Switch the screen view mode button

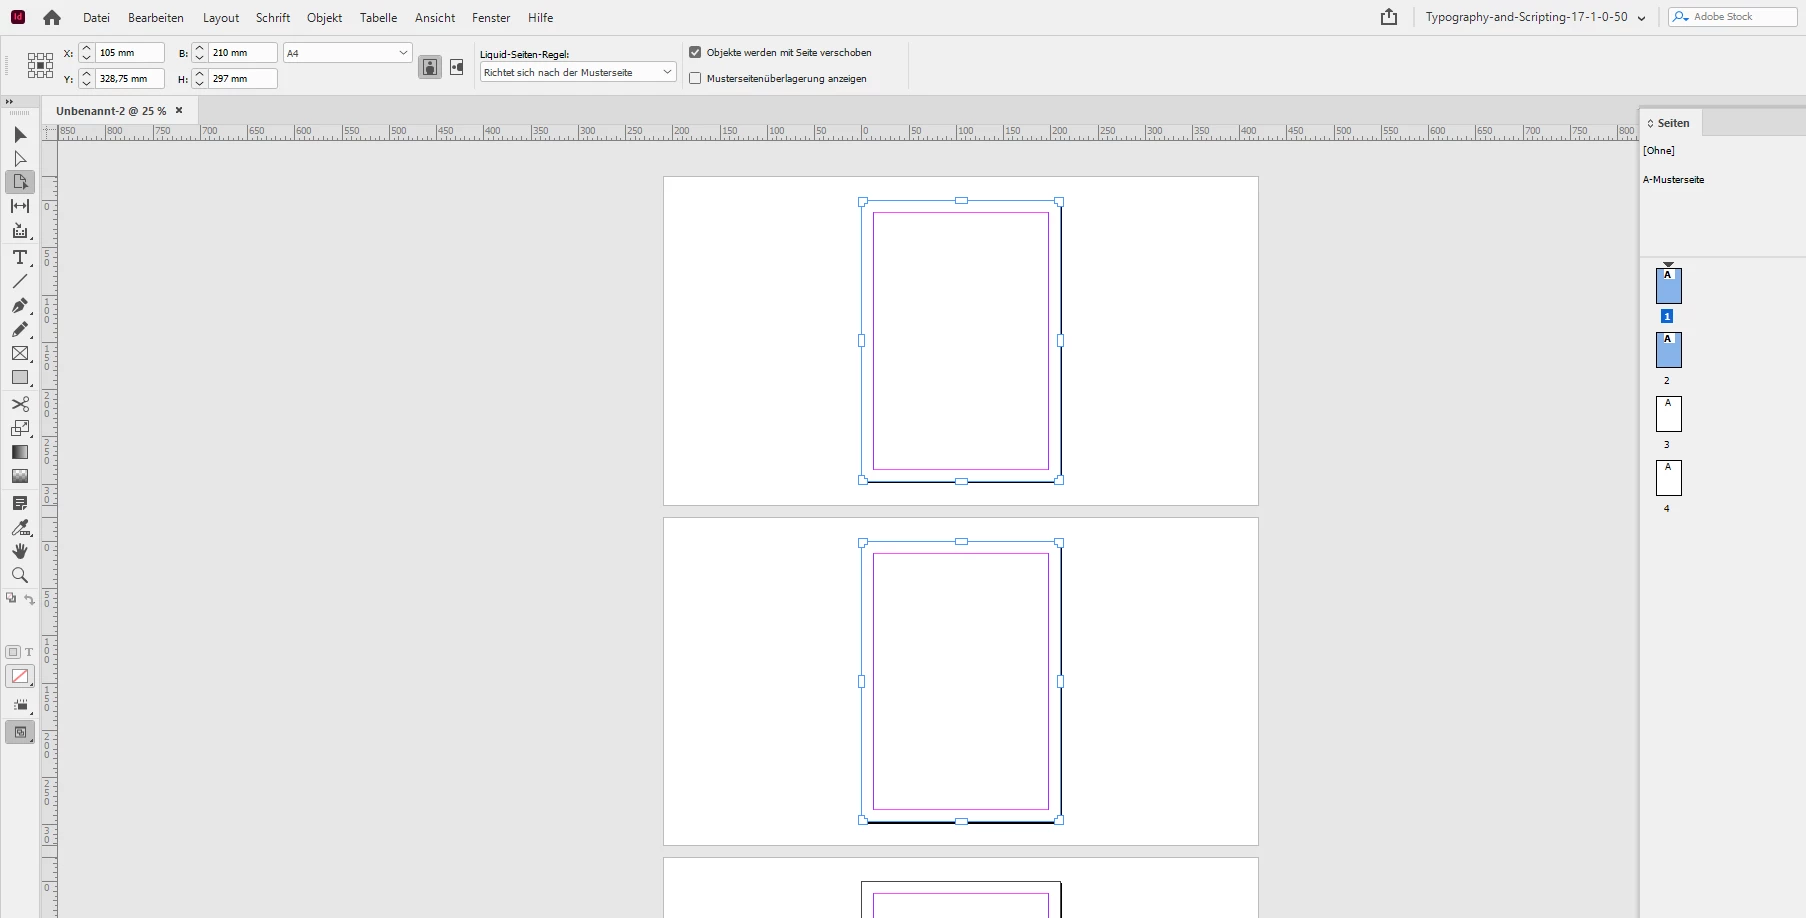20,732
